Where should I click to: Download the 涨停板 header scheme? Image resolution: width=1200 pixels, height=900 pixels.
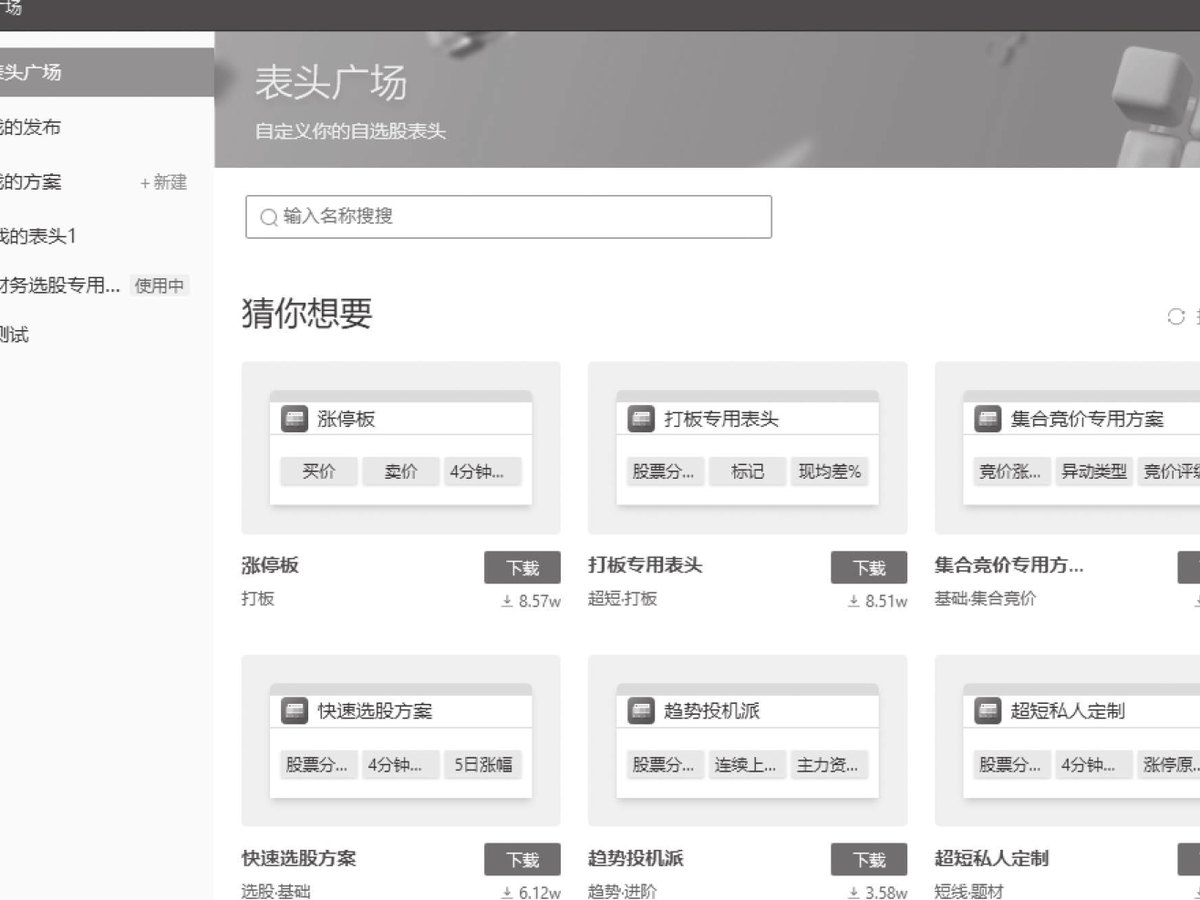point(523,567)
